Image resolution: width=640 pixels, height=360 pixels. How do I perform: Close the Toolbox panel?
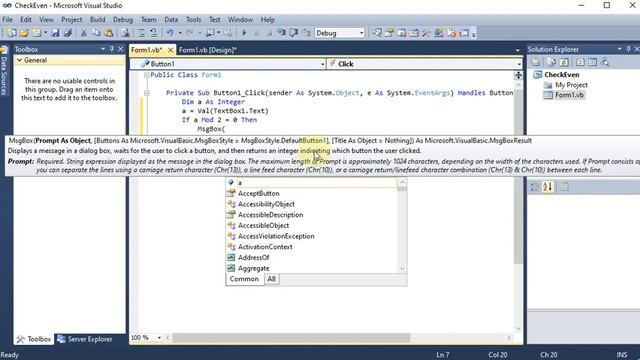coord(120,49)
